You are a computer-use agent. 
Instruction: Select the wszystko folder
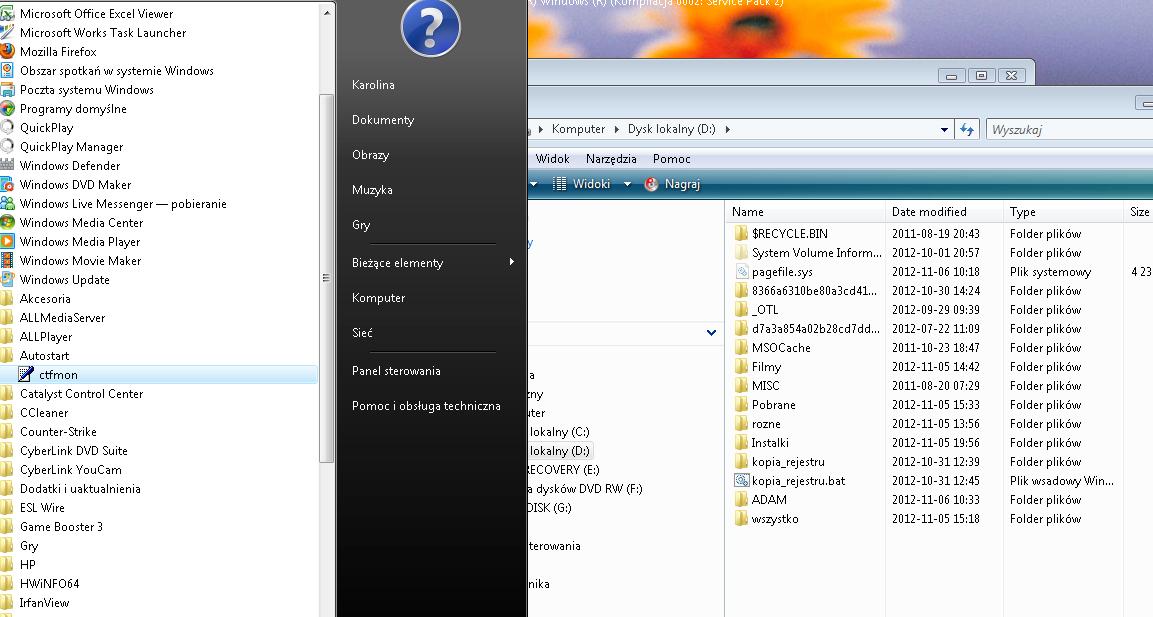point(775,518)
